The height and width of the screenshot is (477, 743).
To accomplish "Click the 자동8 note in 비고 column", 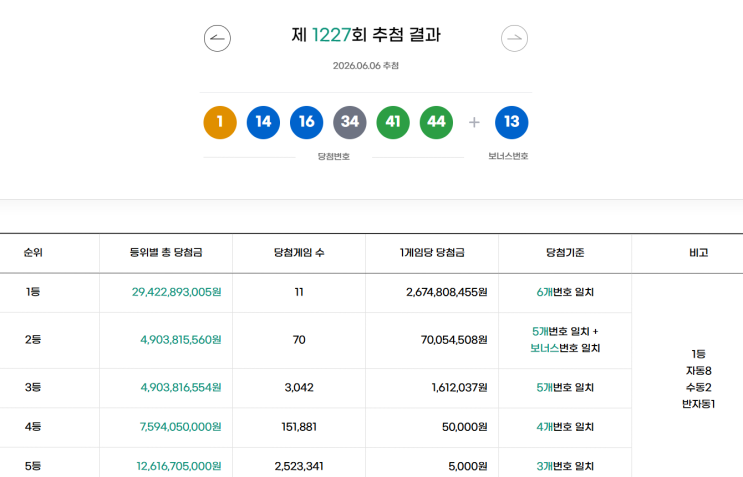I will pos(698,370).
